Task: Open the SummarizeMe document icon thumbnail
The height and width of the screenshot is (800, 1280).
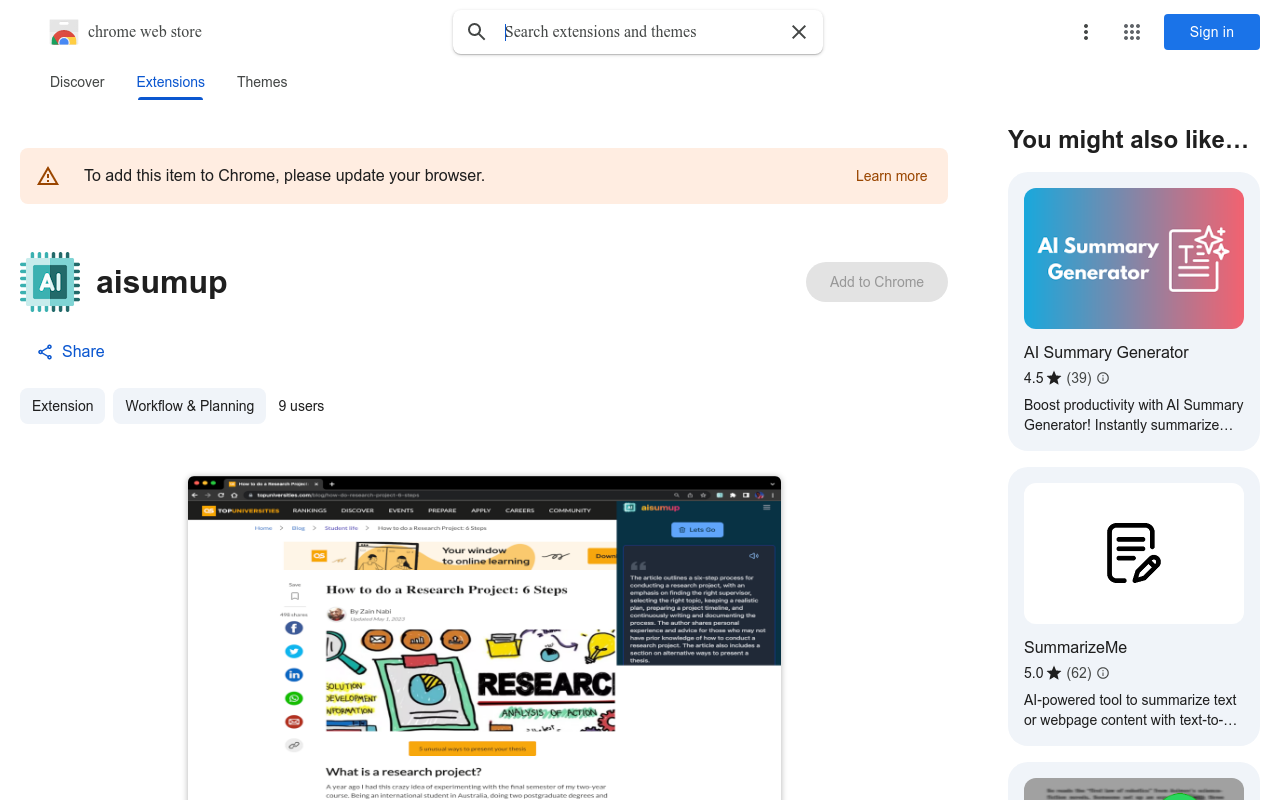Action: [1134, 553]
